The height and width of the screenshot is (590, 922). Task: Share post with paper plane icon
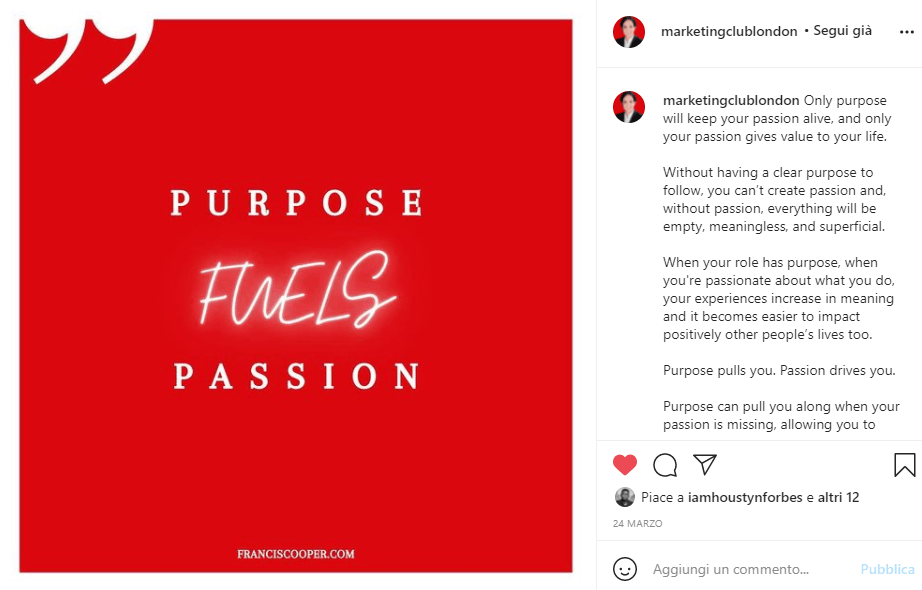pyautogui.click(x=704, y=465)
